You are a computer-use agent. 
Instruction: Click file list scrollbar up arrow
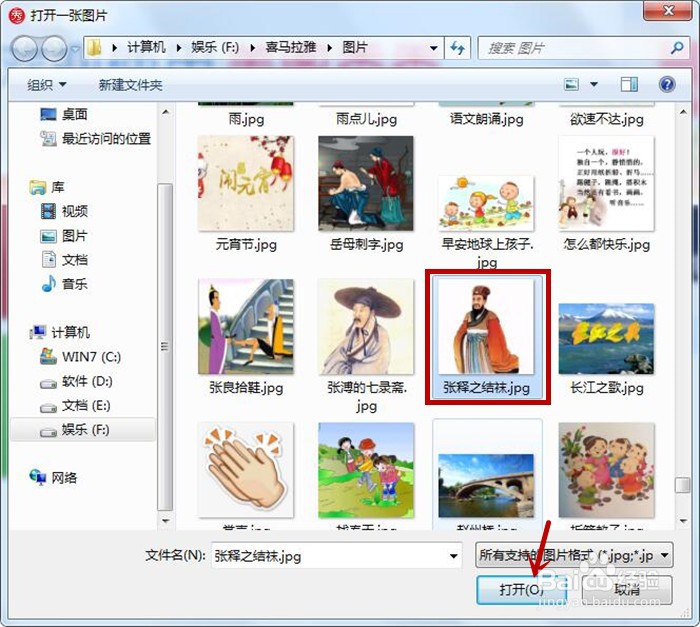click(x=683, y=113)
